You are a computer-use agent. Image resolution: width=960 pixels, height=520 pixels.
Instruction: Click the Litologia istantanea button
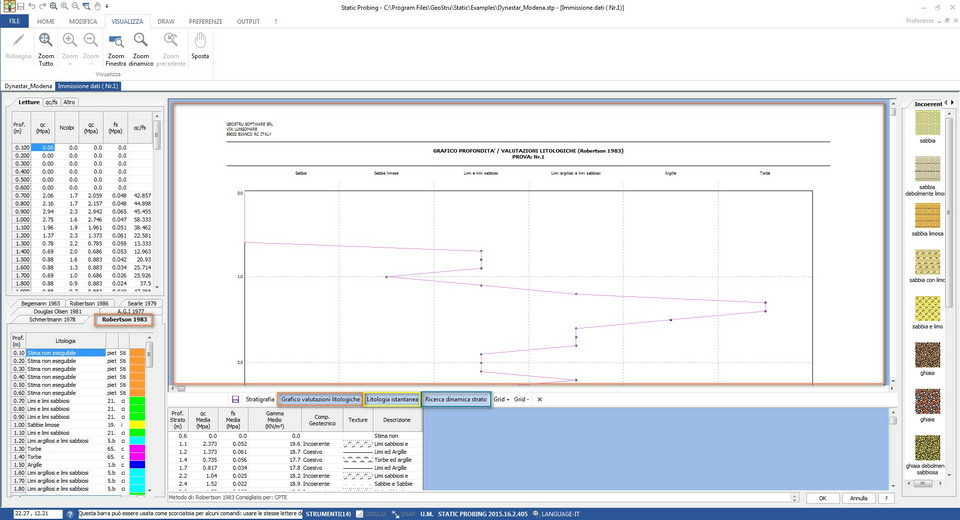pyautogui.click(x=392, y=399)
